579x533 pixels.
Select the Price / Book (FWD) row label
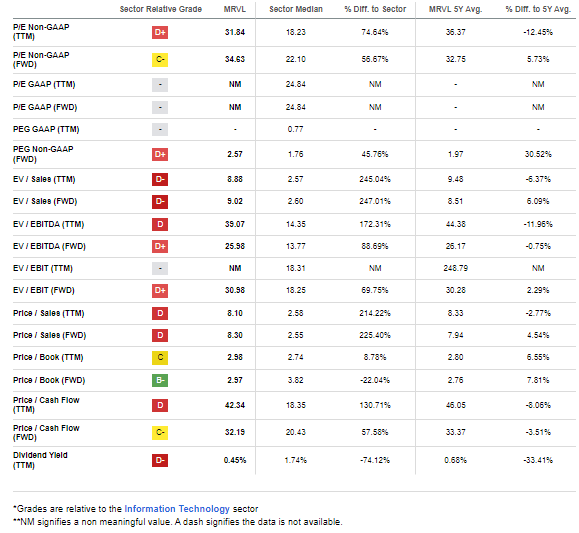pos(49,380)
